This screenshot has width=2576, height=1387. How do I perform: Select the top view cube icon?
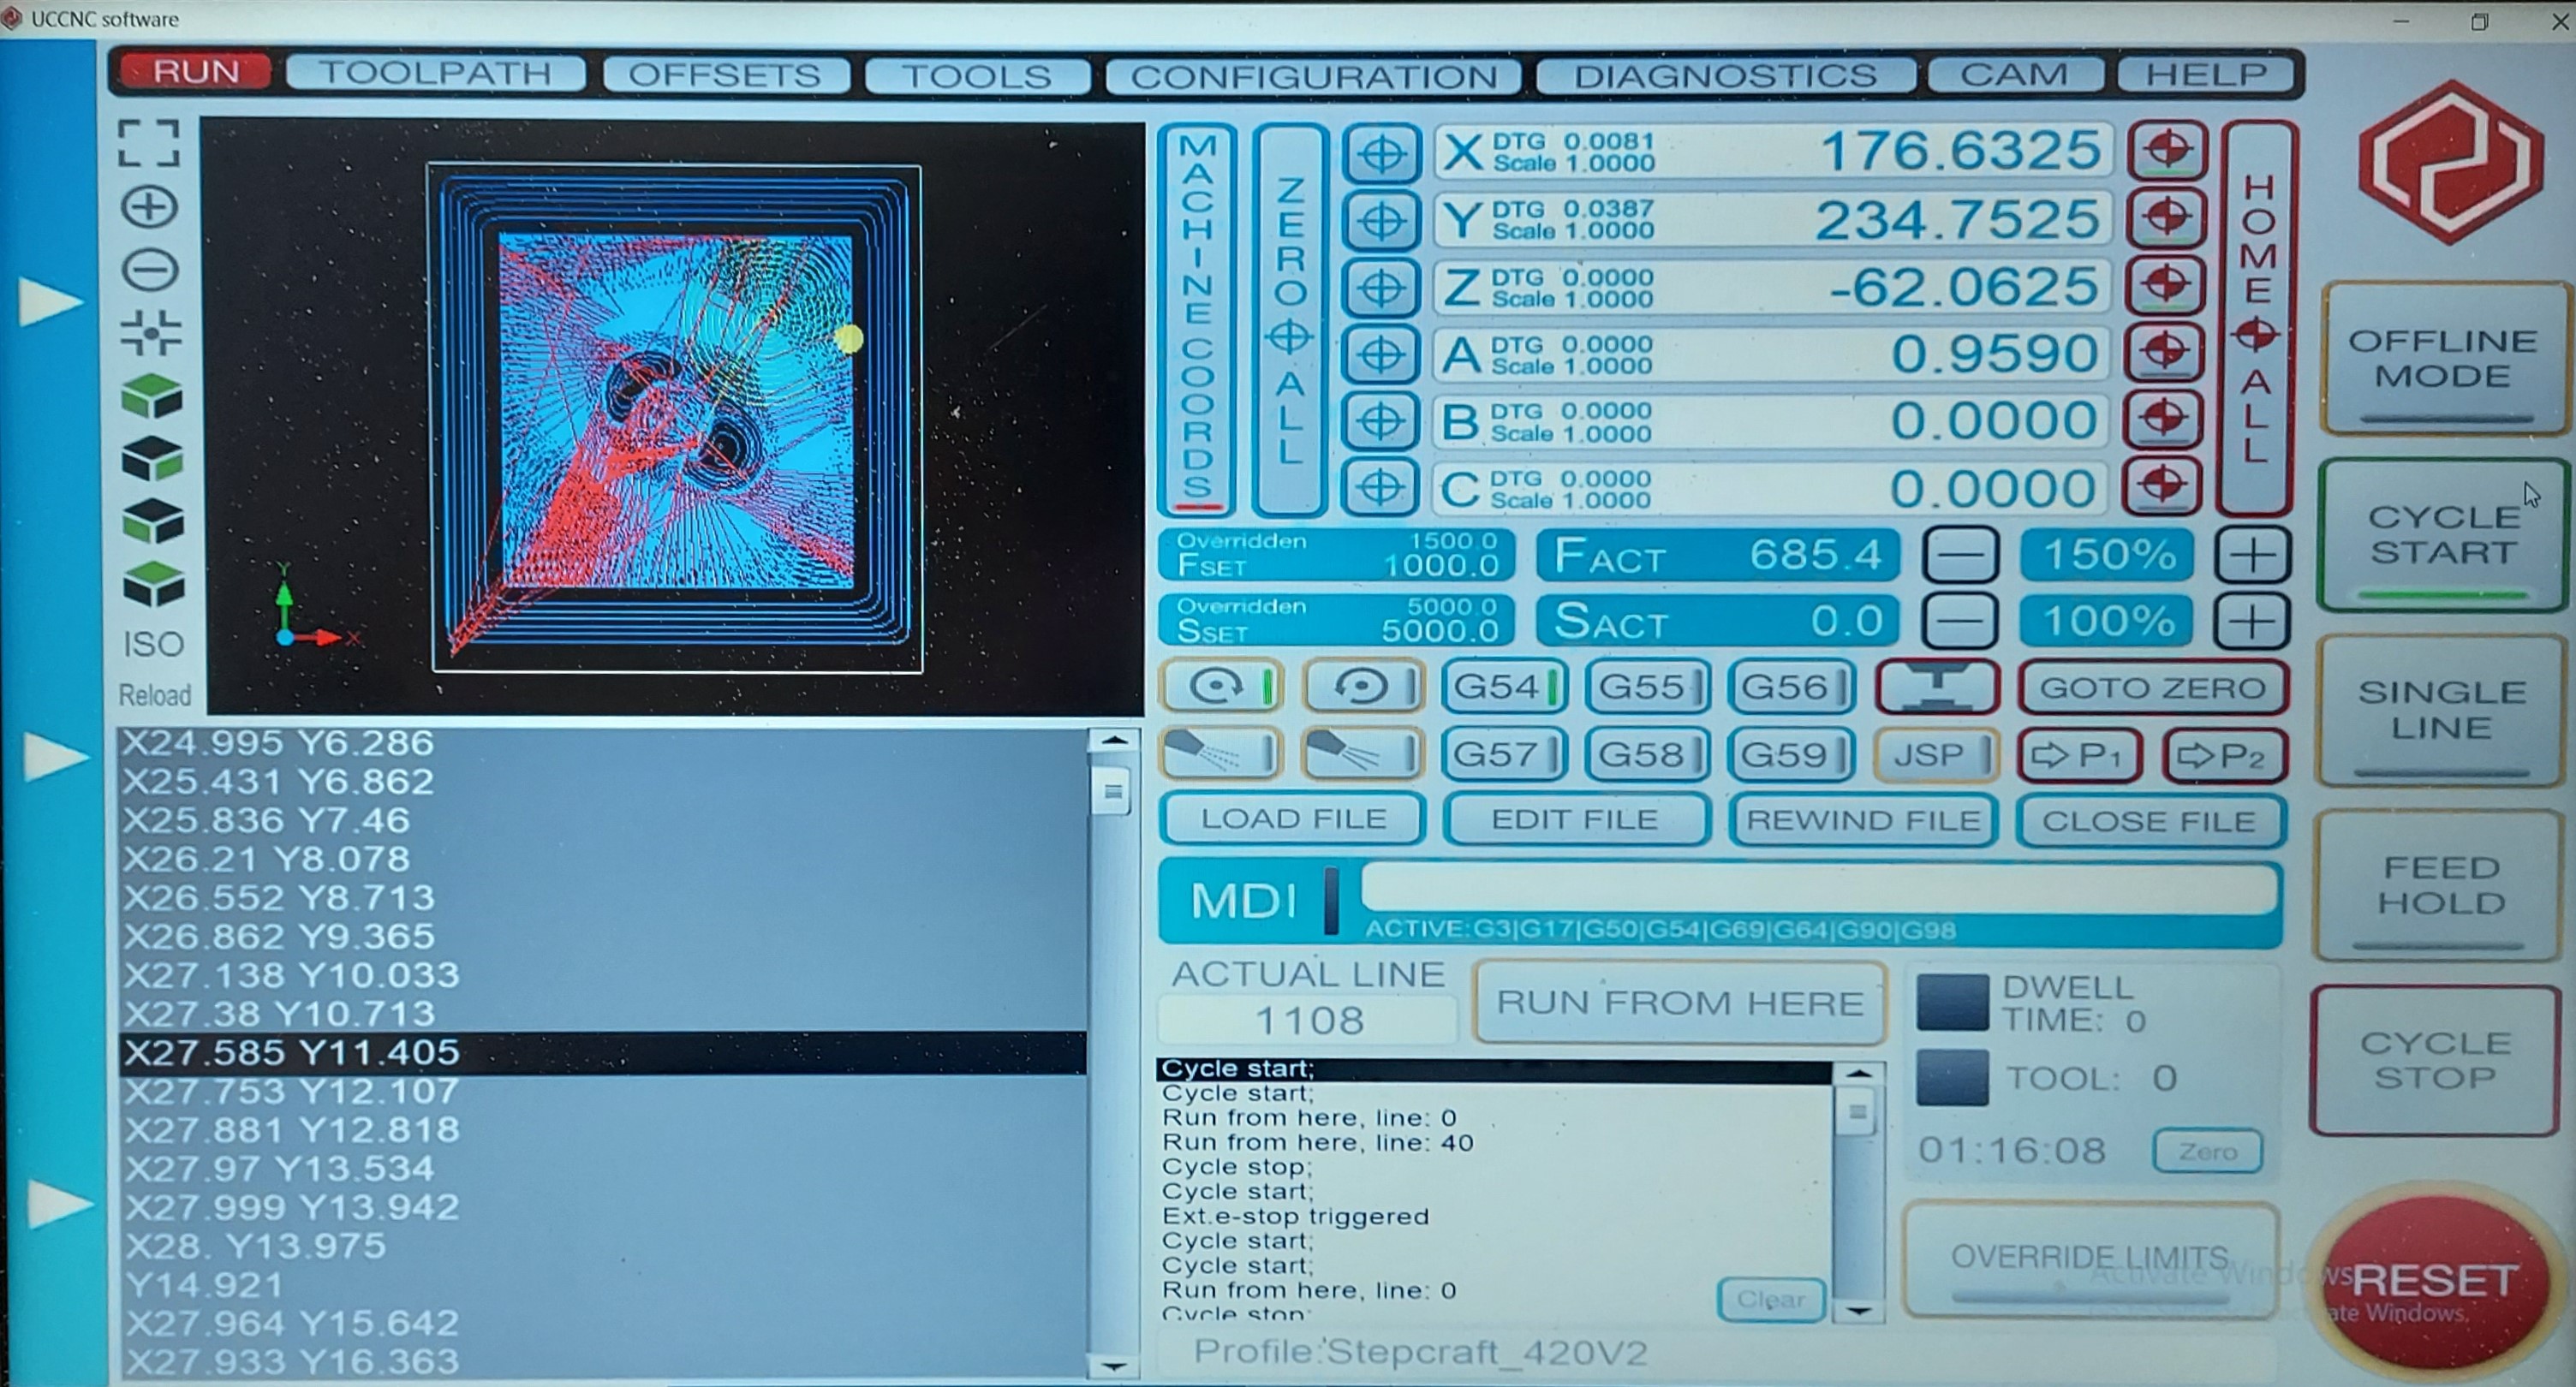[x=152, y=396]
